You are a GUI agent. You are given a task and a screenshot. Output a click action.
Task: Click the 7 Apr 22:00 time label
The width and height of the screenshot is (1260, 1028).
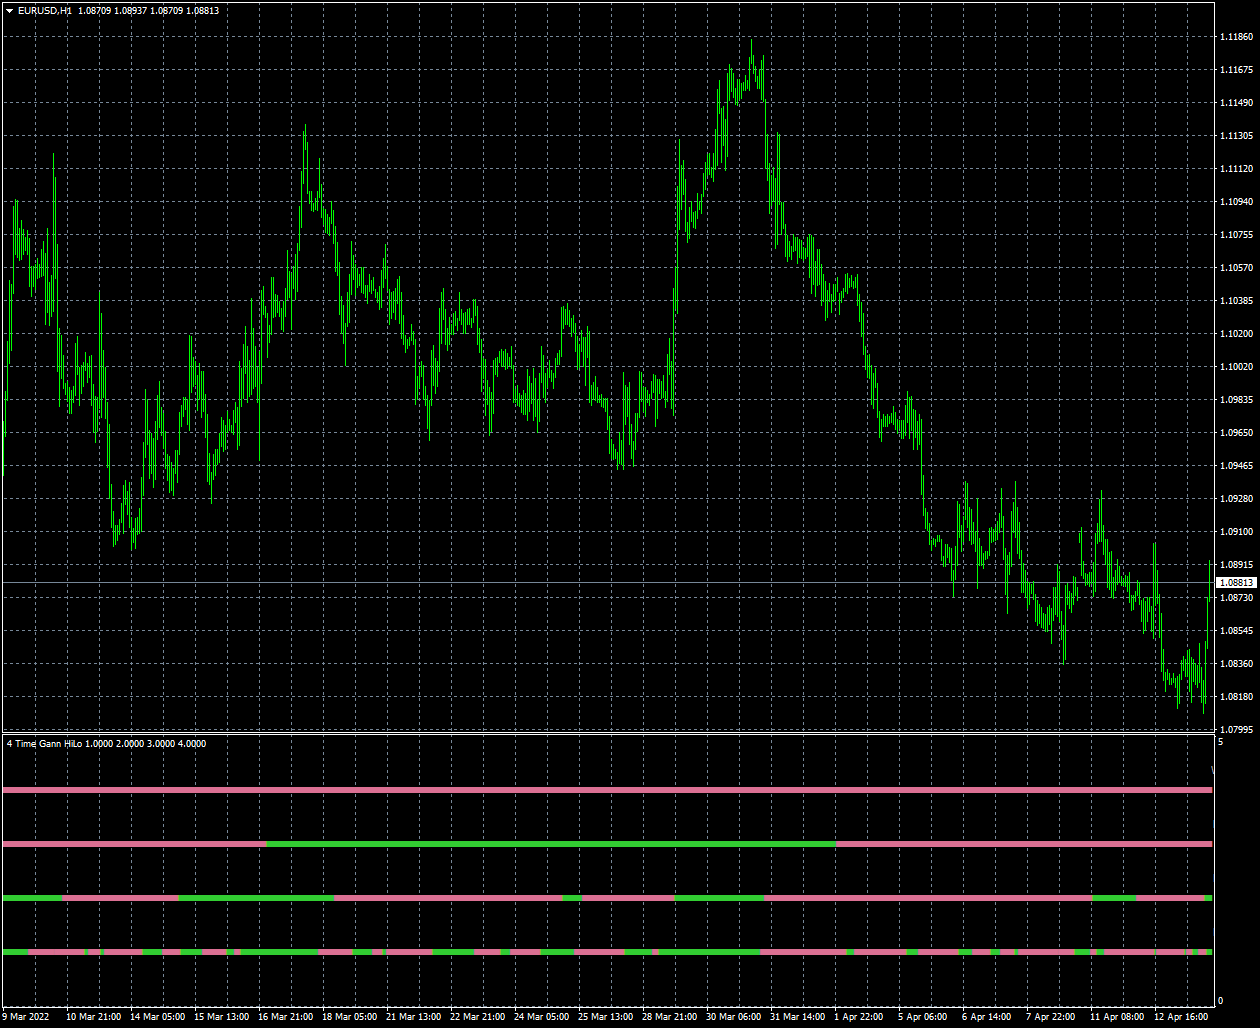click(1051, 1017)
